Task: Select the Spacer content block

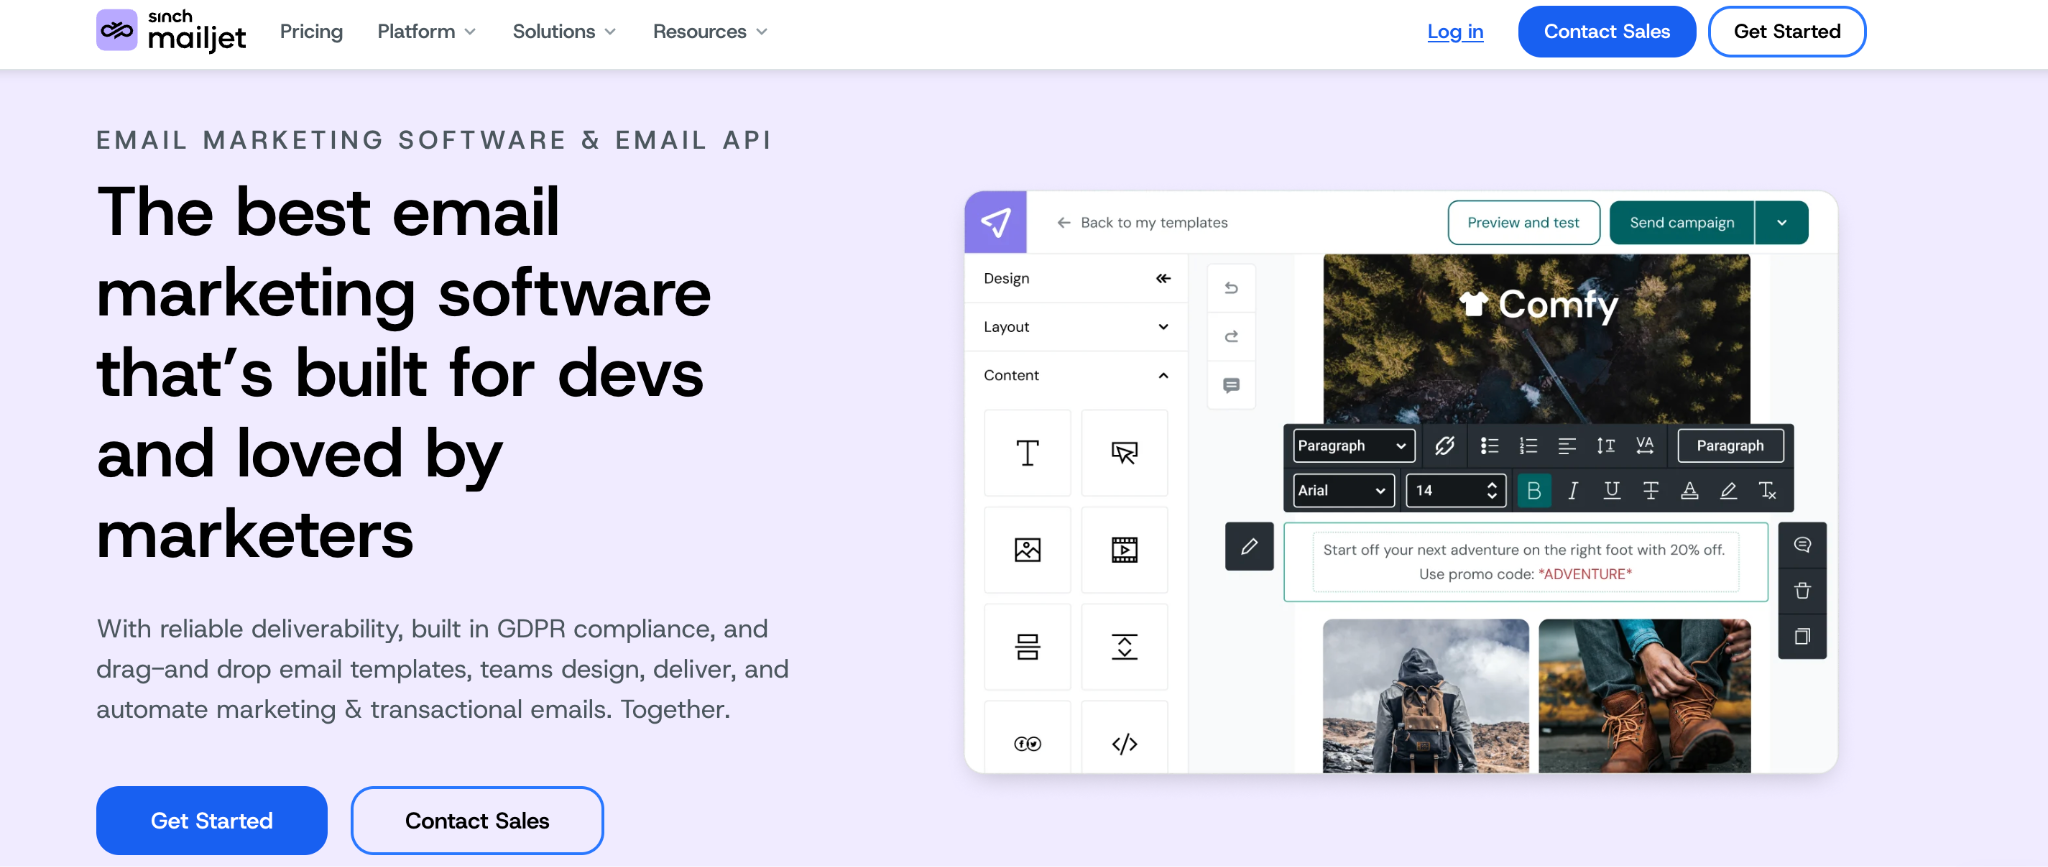Action: pyautogui.click(x=1125, y=647)
